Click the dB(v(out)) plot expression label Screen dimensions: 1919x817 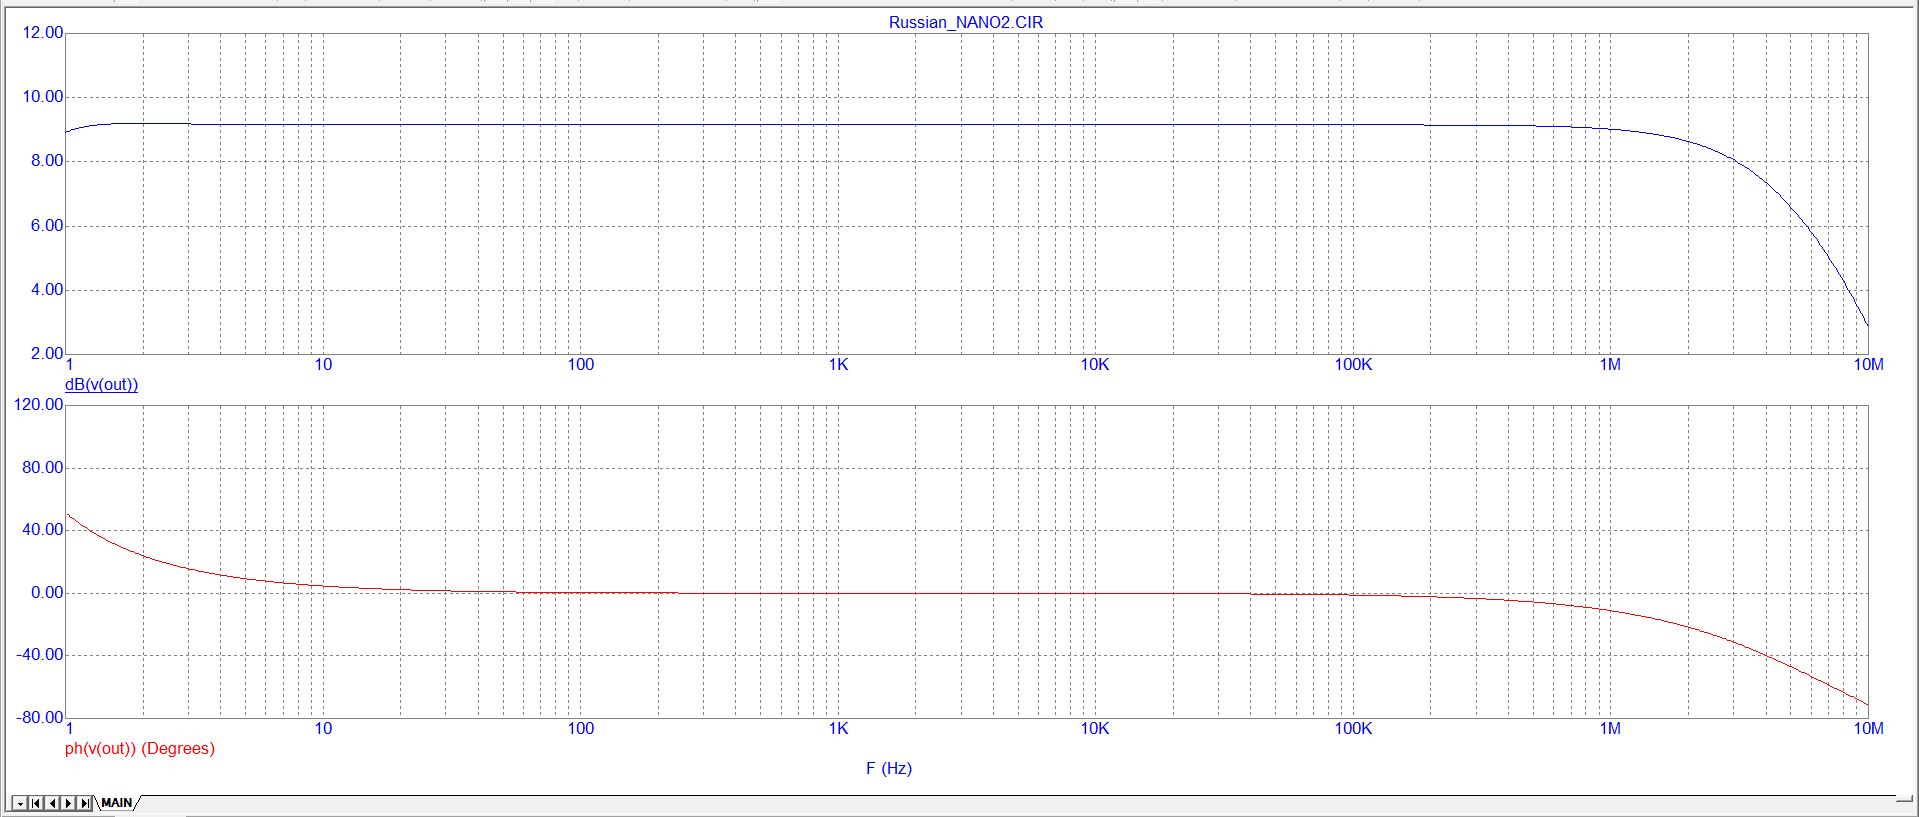(101, 385)
